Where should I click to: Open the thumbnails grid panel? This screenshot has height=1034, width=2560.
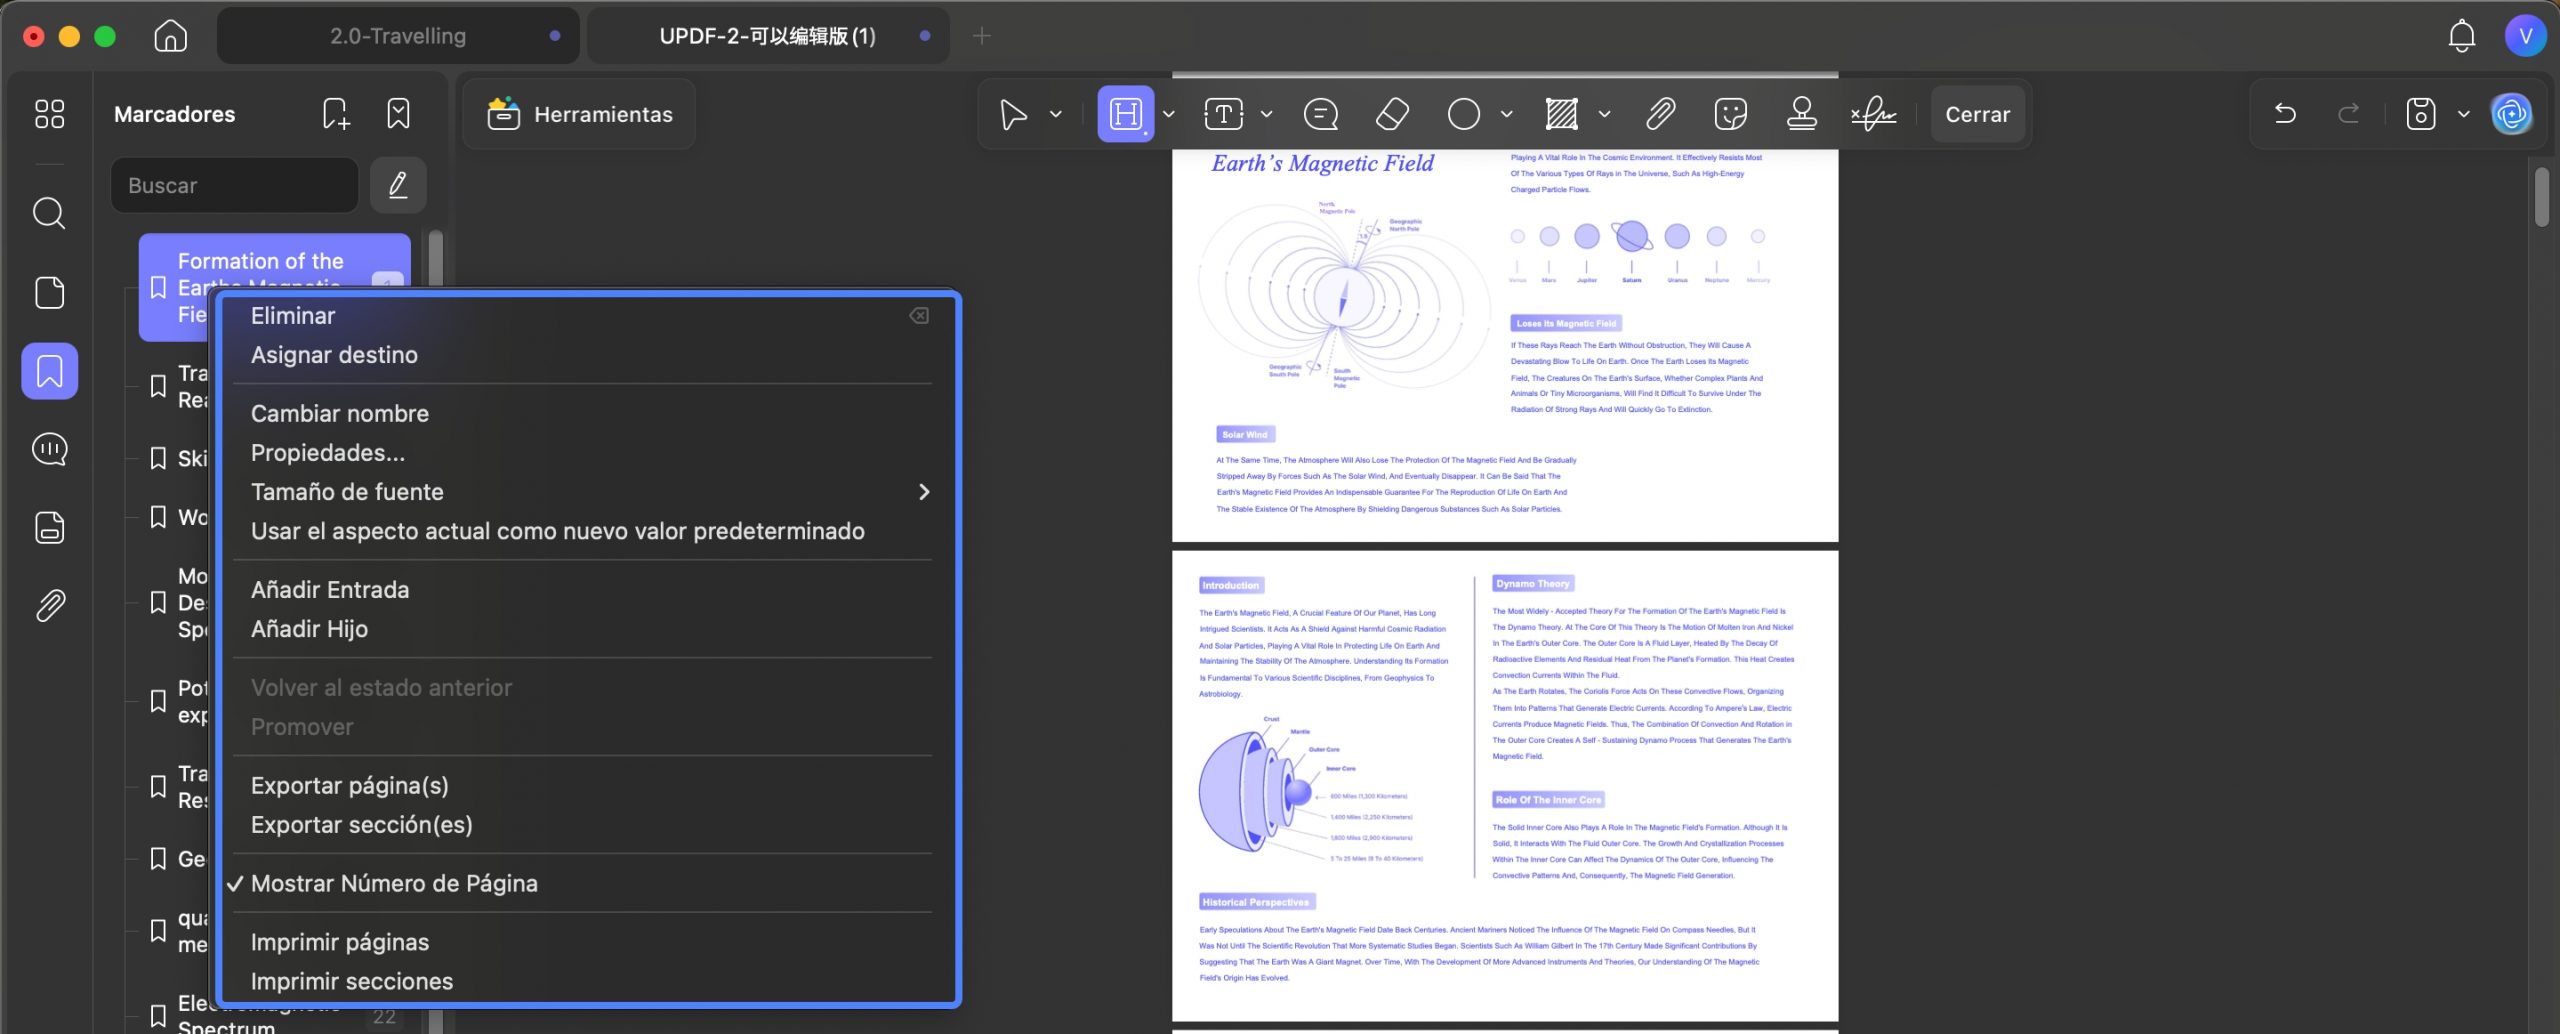pos(49,114)
